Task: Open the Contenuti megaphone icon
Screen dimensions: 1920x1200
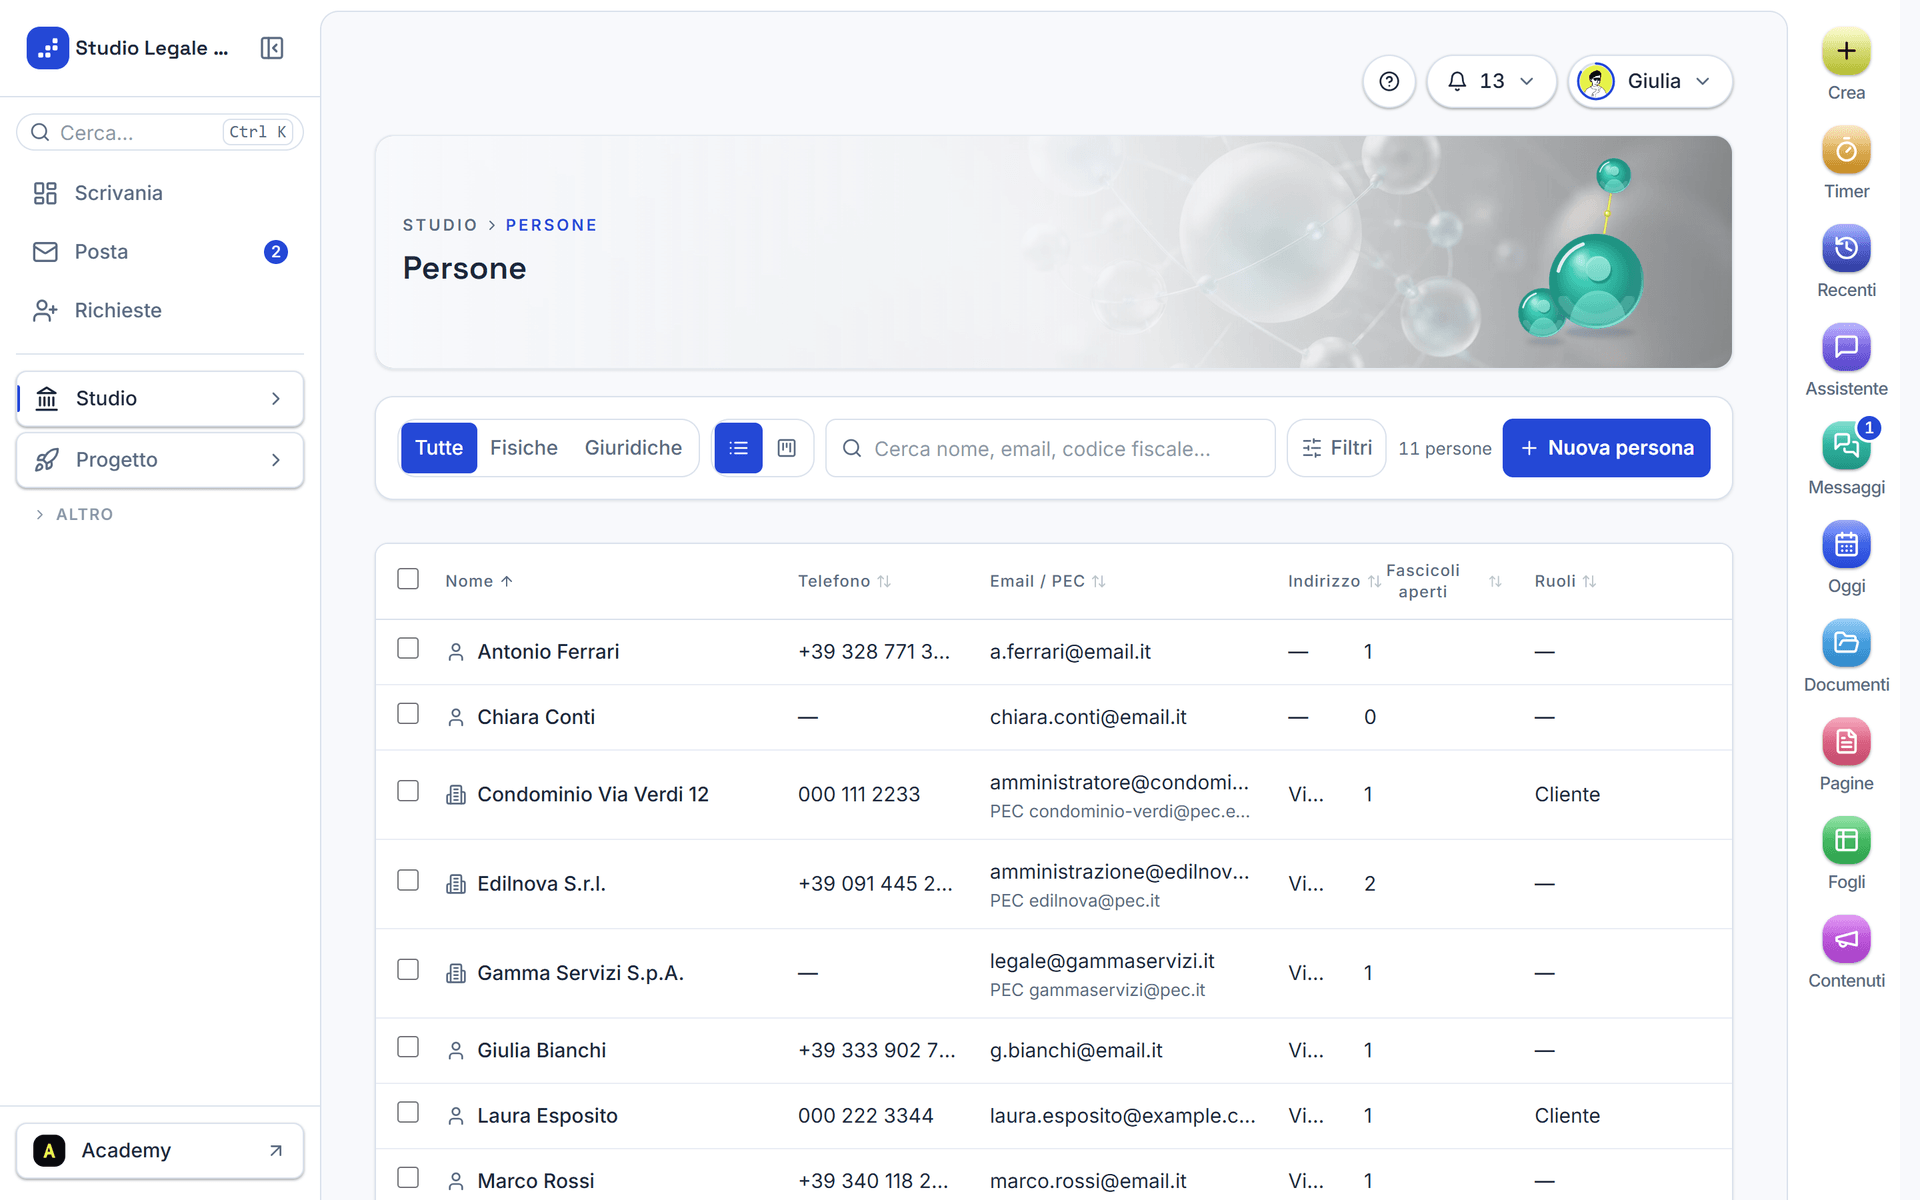Action: 1846,940
